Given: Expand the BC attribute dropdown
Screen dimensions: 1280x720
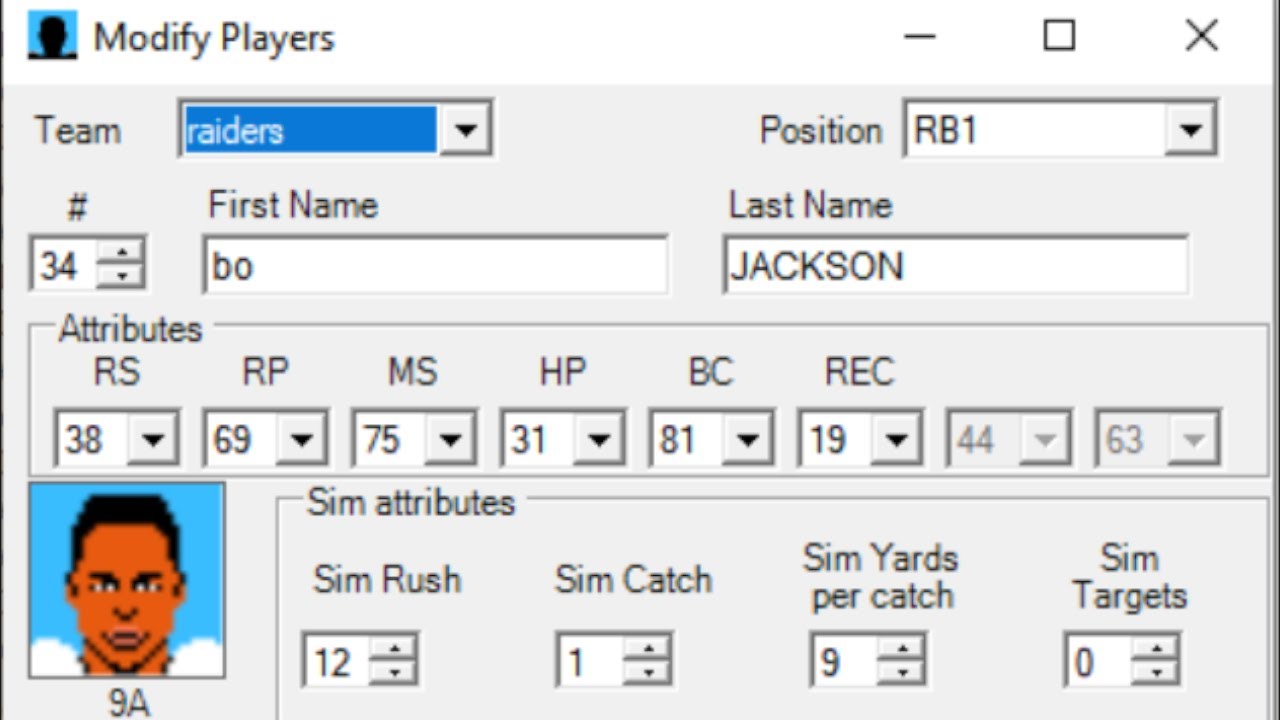Looking at the screenshot, I should coord(747,439).
